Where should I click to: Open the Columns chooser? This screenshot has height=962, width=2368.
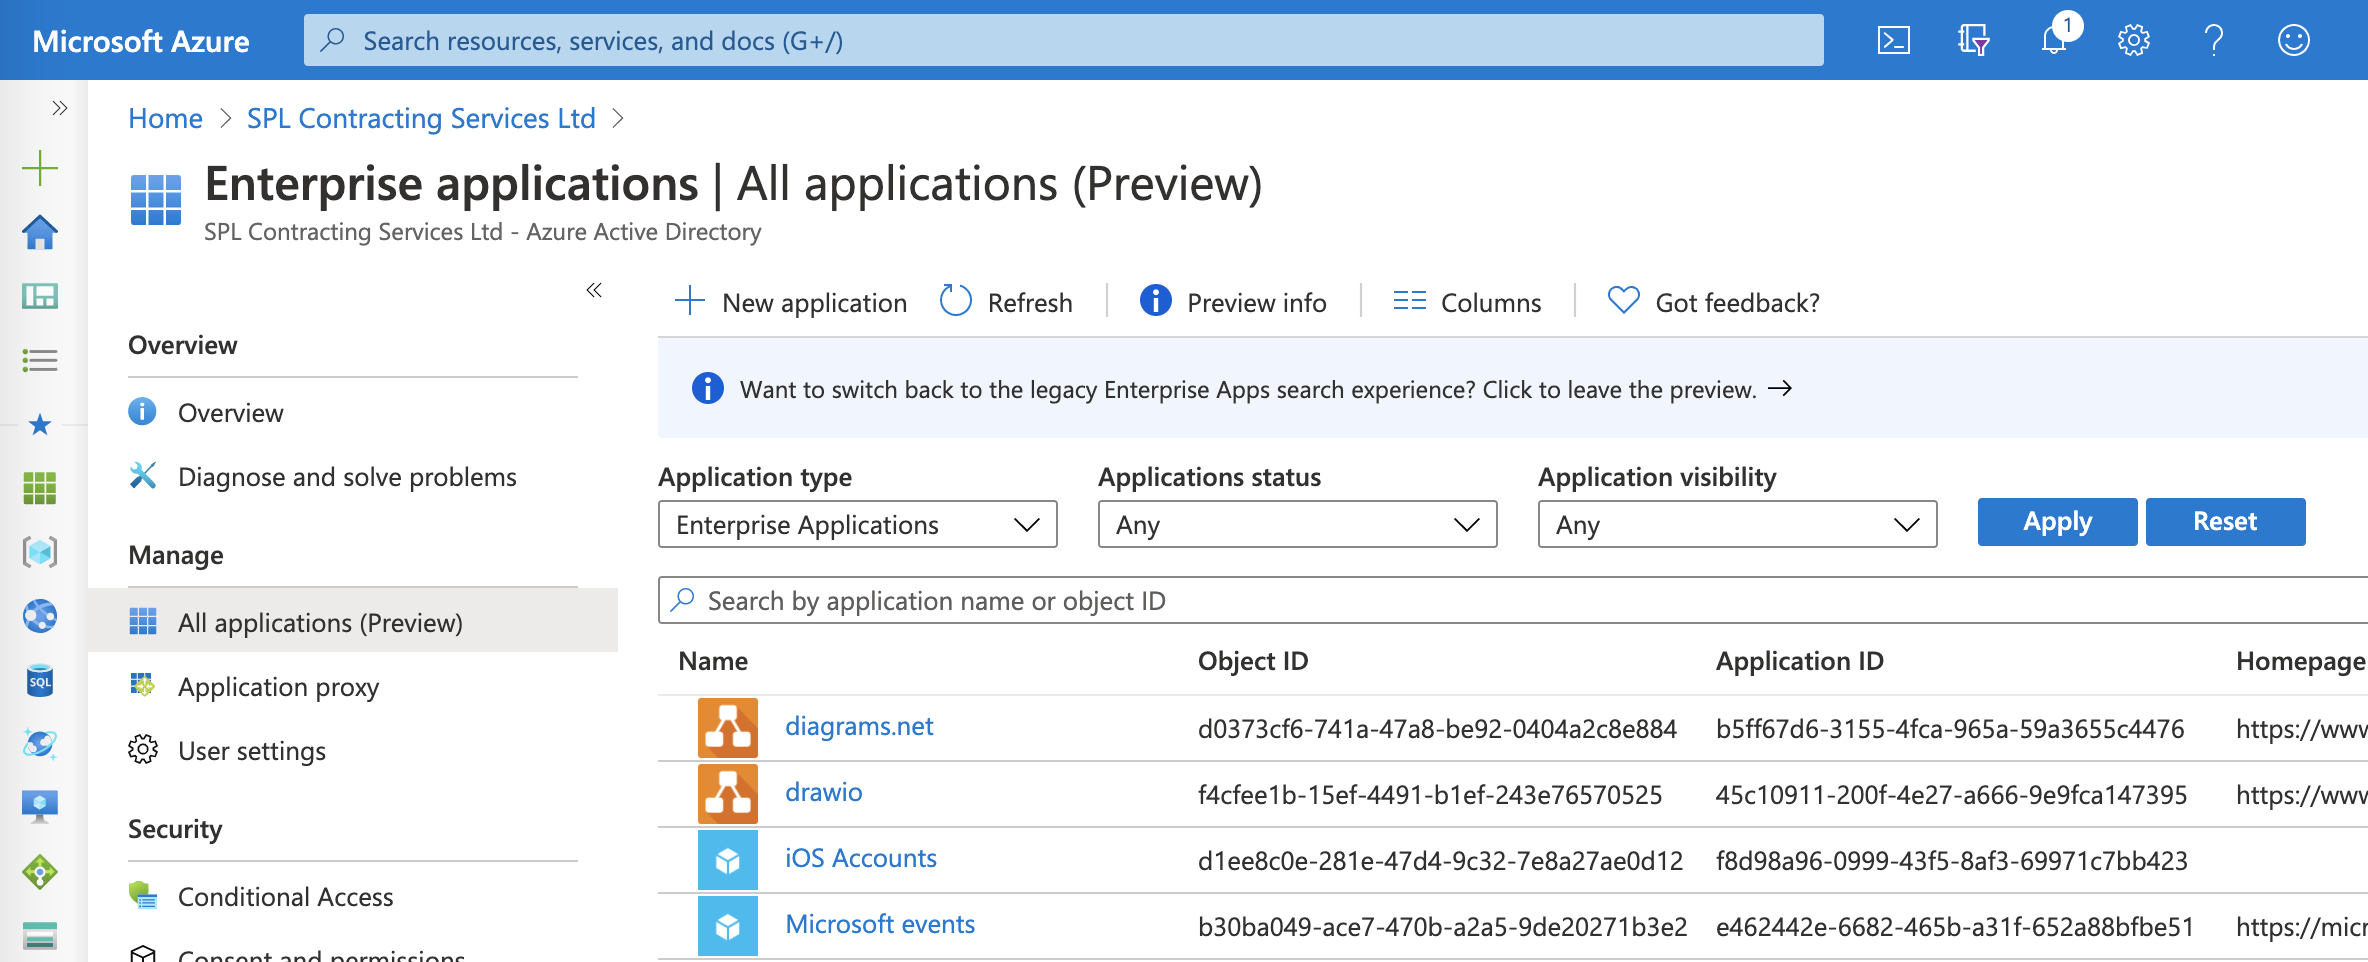coord(1467,302)
